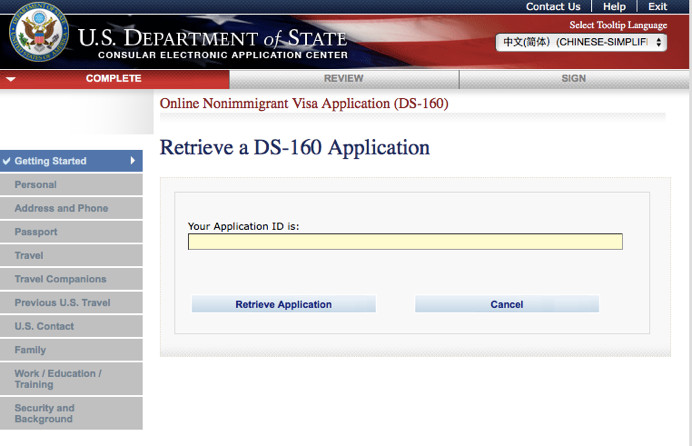The height and width of the screenshot is (446, 692).
Task: Click U.S. Department of State banner text
Action: click(213, 38)
